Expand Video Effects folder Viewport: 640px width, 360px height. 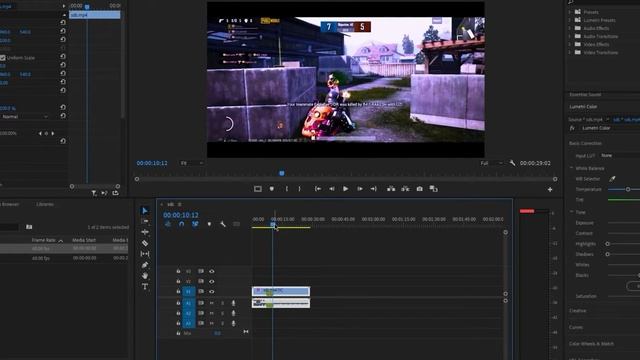tap(570, 44)
